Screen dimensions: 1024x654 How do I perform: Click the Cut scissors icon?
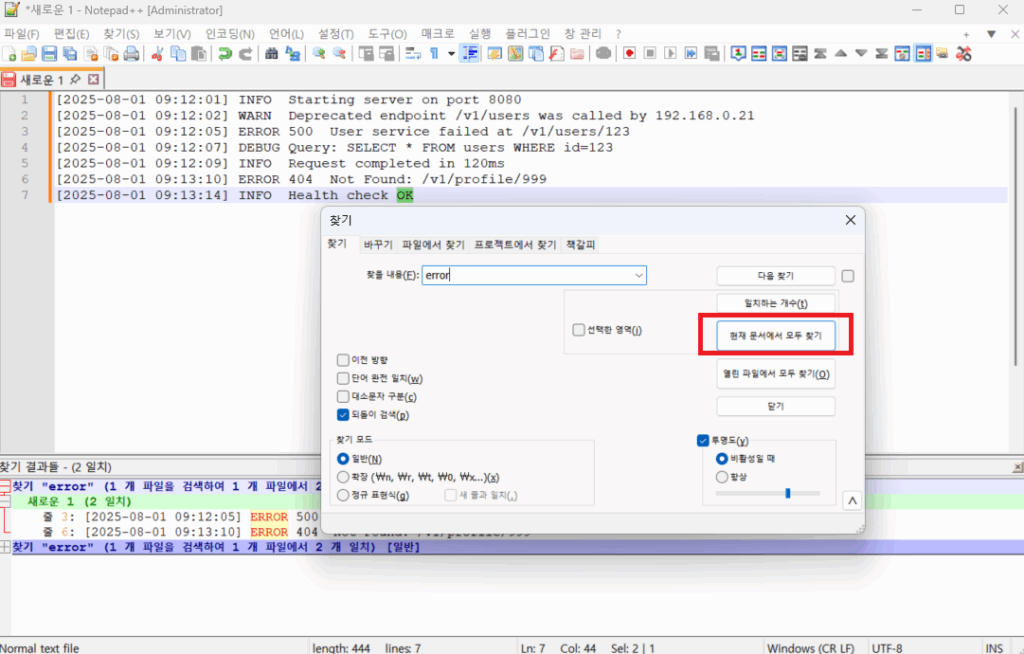click(x=158, y=54)
